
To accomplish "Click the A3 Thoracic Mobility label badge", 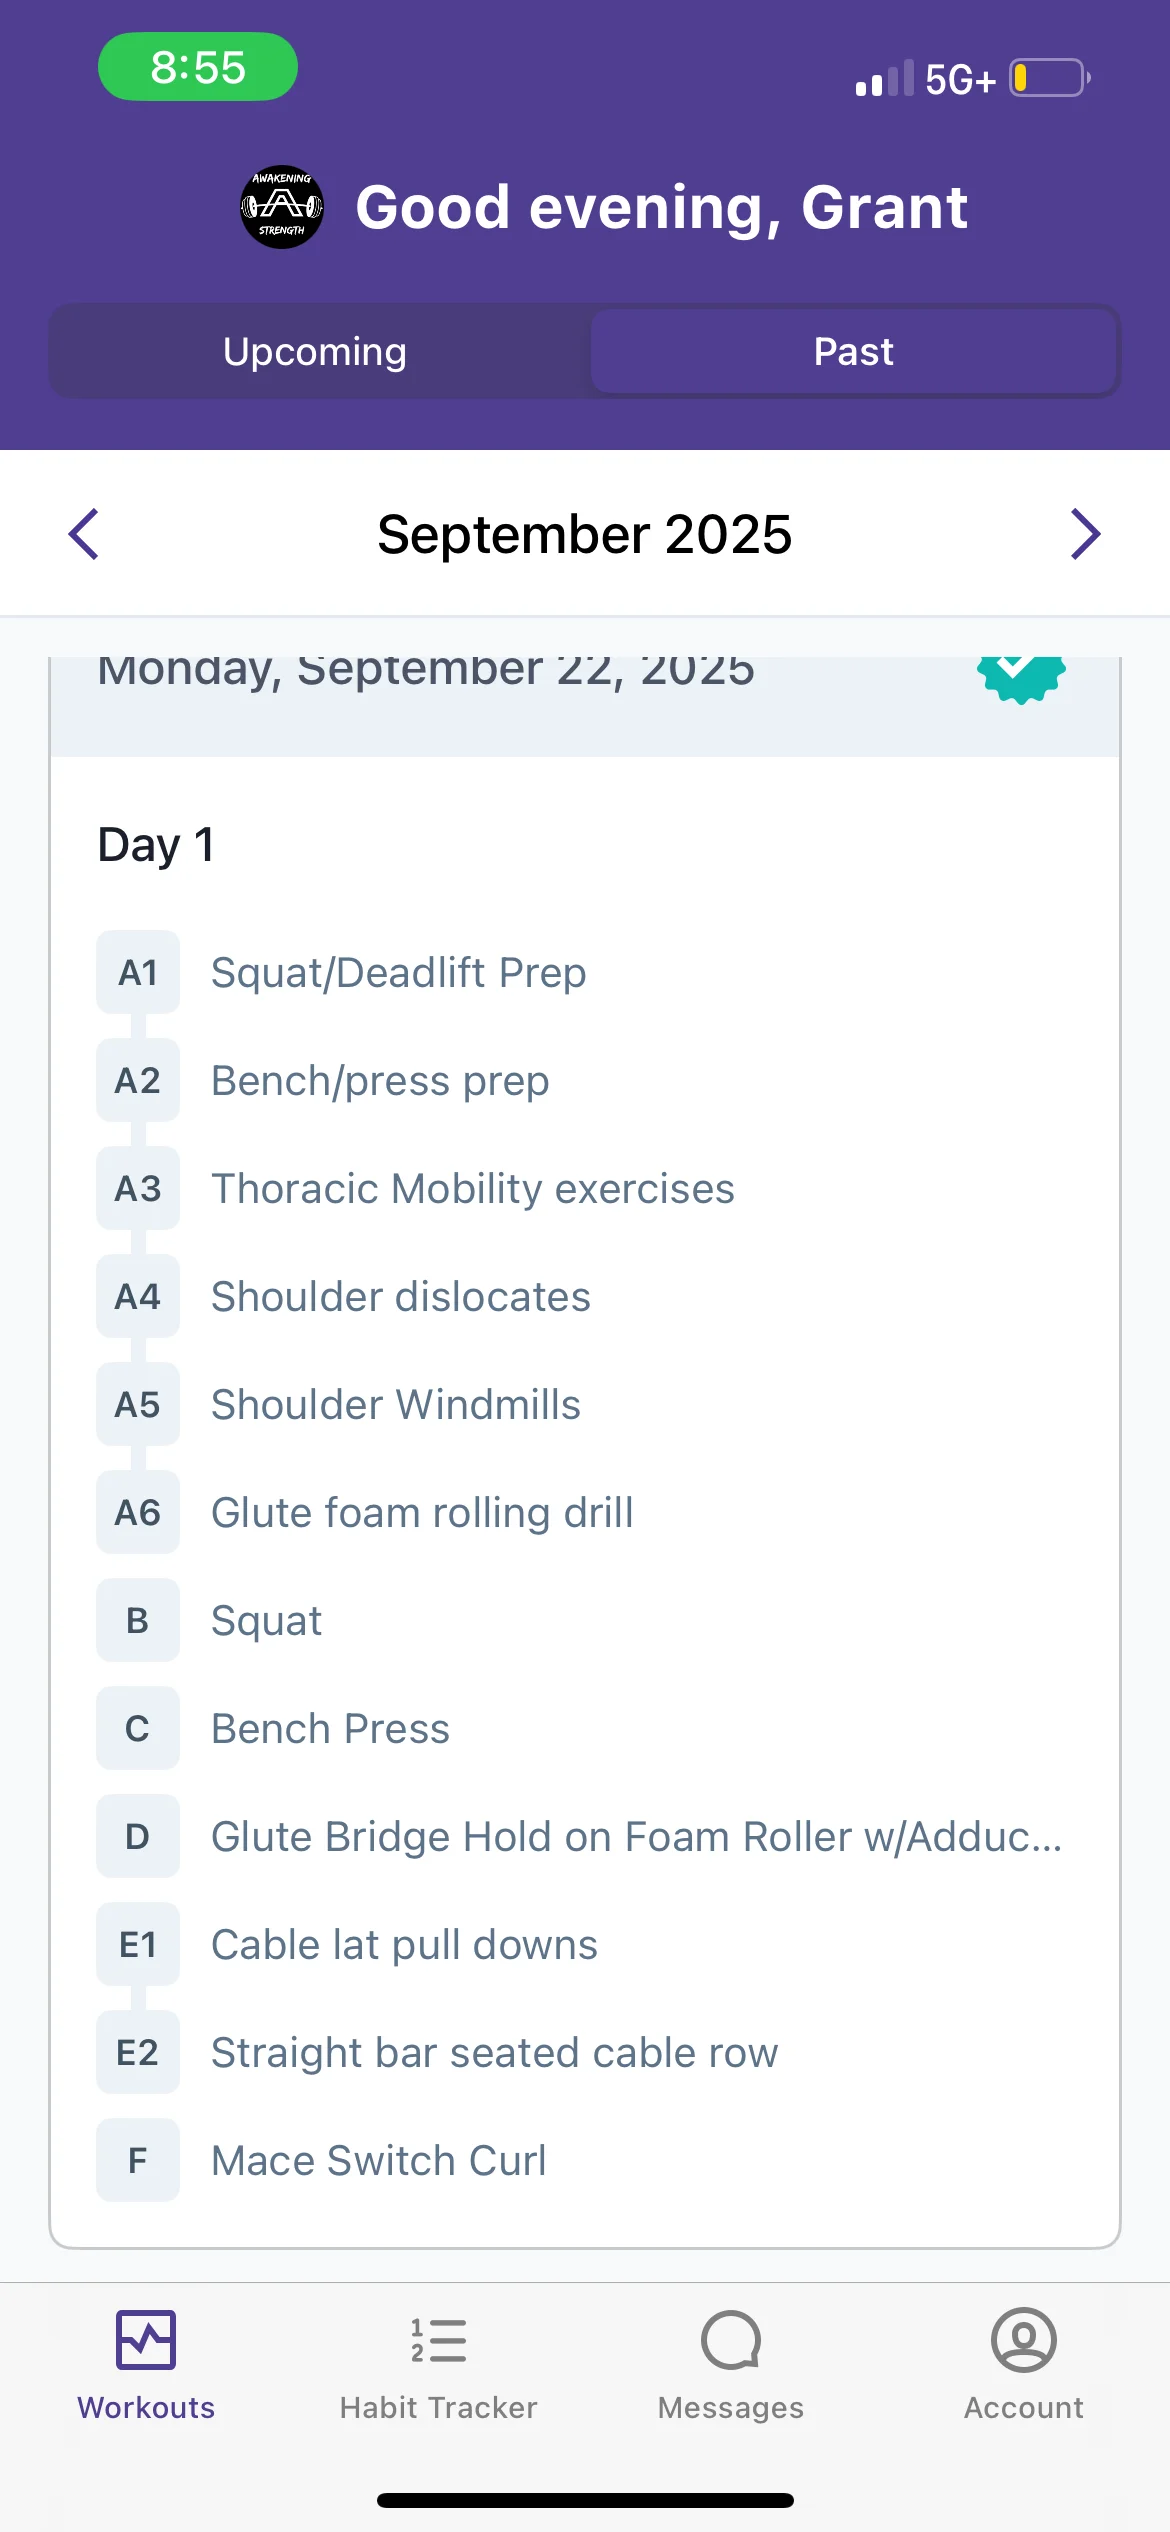I will pos(138,1188).
